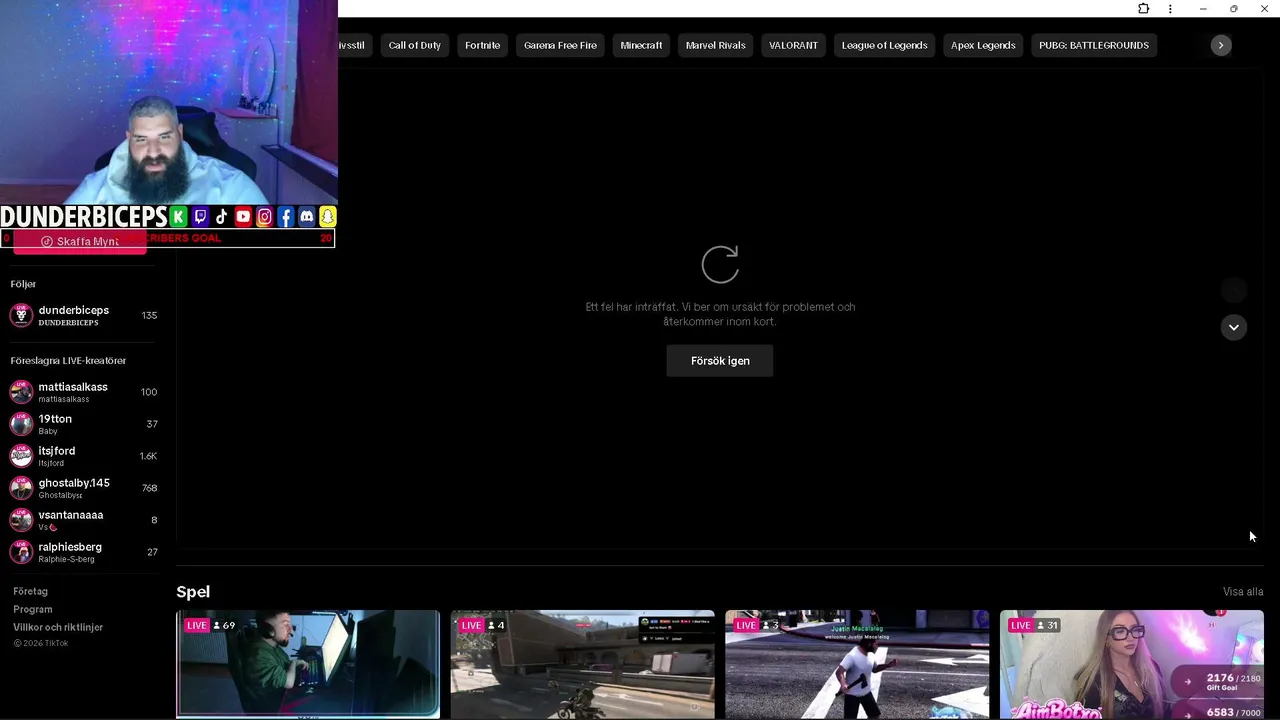Open the 19tton live channel
The image size is (1280, 720).
[84, 424]
